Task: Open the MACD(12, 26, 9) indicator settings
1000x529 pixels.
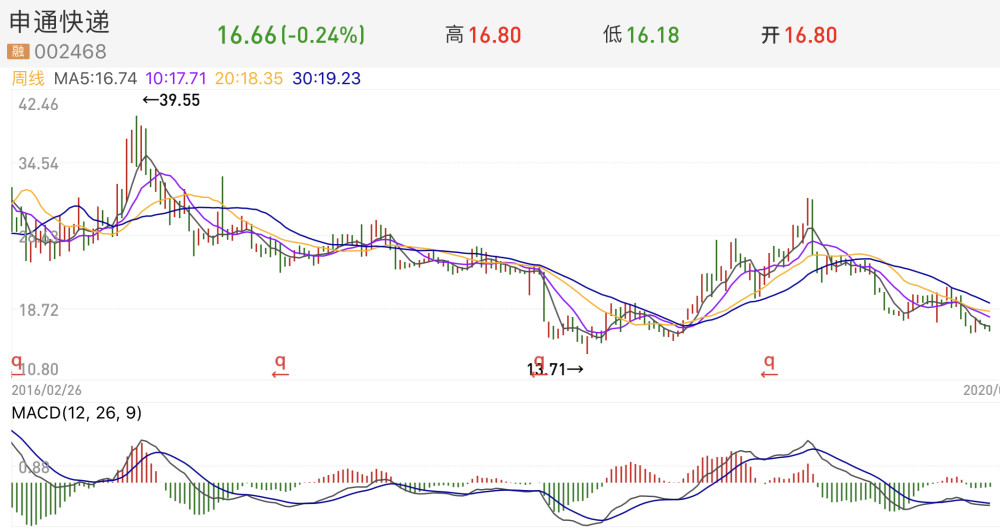Action: pyautogui.click(x=77, y=413)
